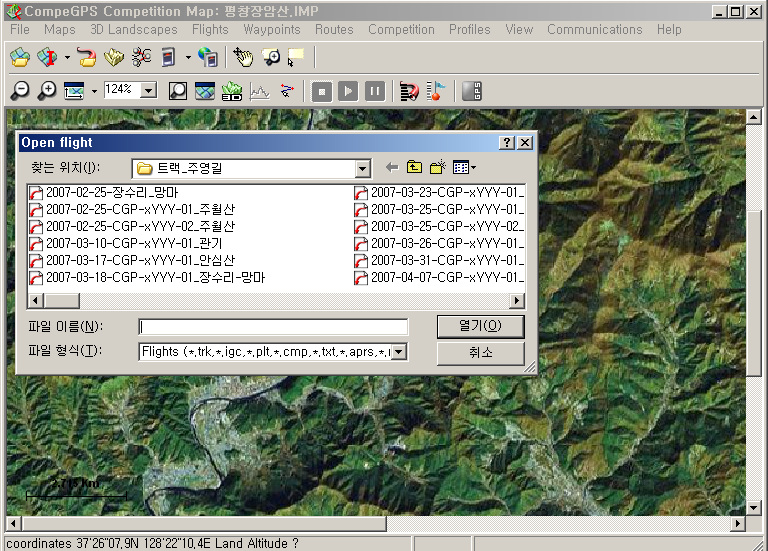Select the hand pan tool

click(243, 57)
